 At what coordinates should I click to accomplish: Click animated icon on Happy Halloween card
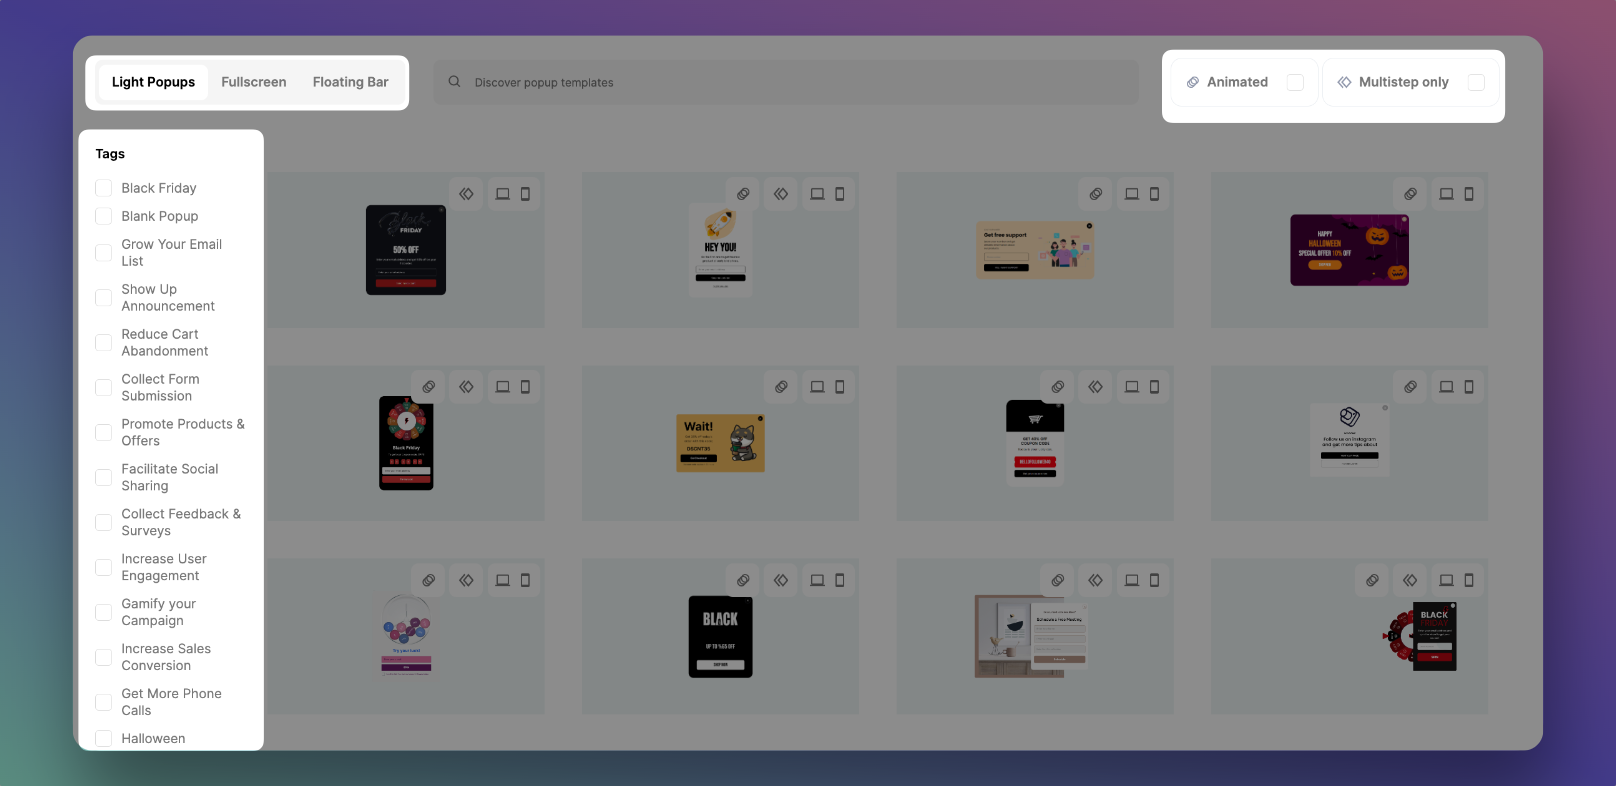[x=1410, y=194]
